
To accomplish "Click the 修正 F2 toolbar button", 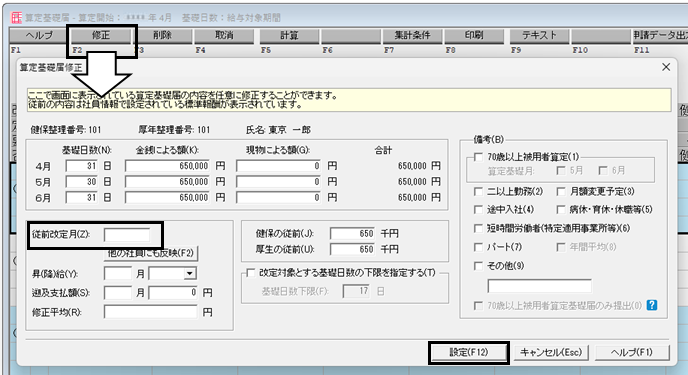I will [100, 36].
